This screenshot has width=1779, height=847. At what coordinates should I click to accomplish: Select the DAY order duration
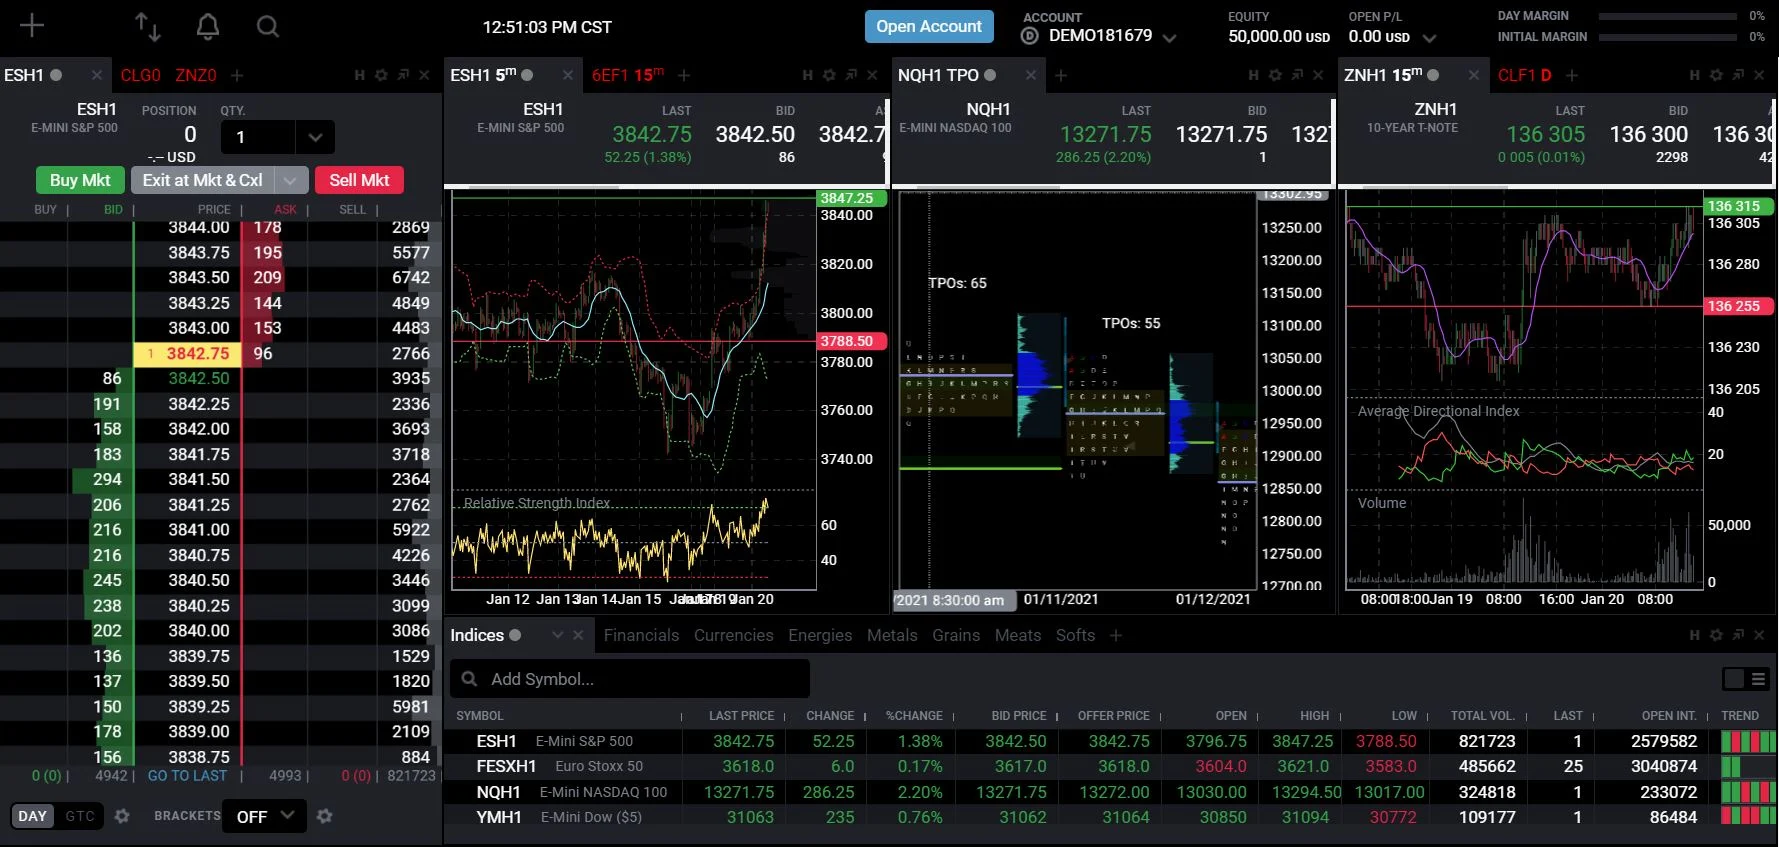pyautogui.click(x=32, y=816)
